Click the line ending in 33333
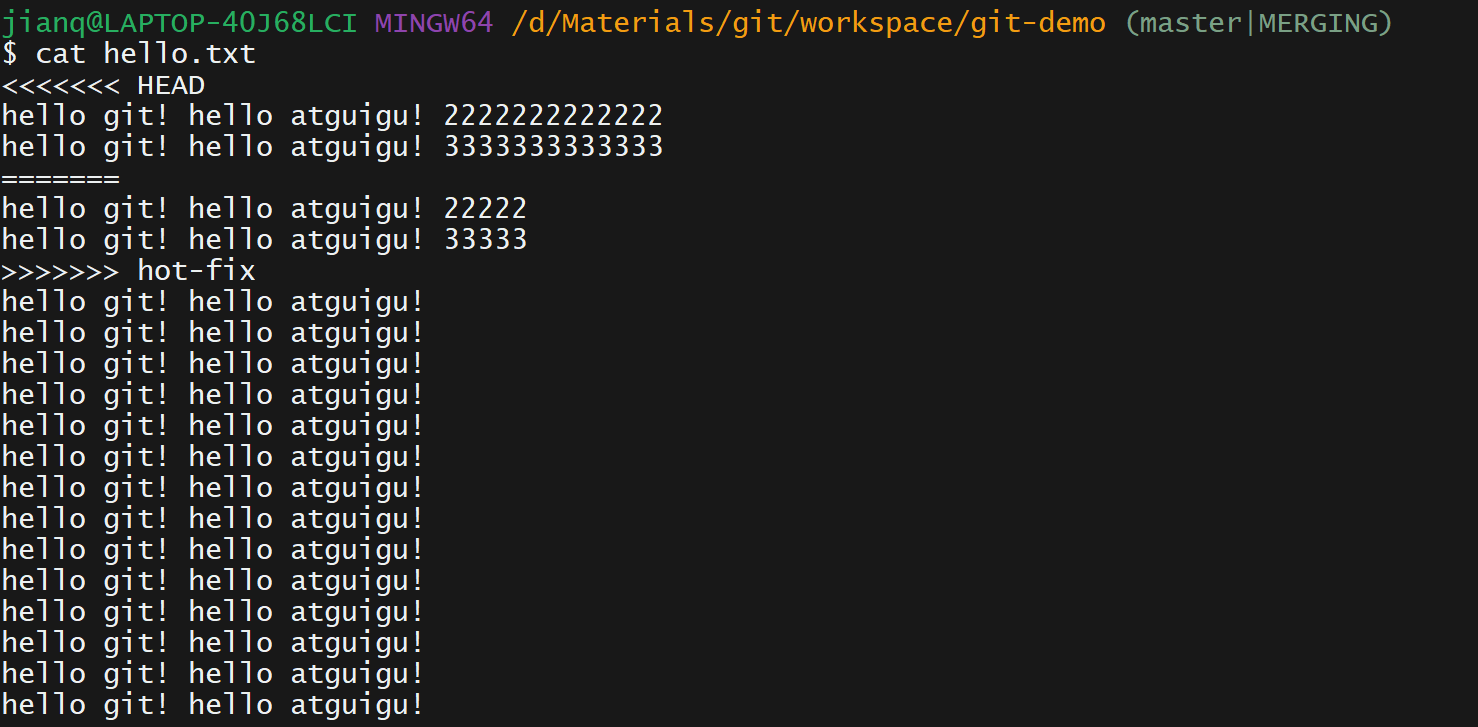Screen dimensions: 1478x727 click(264, 240)
